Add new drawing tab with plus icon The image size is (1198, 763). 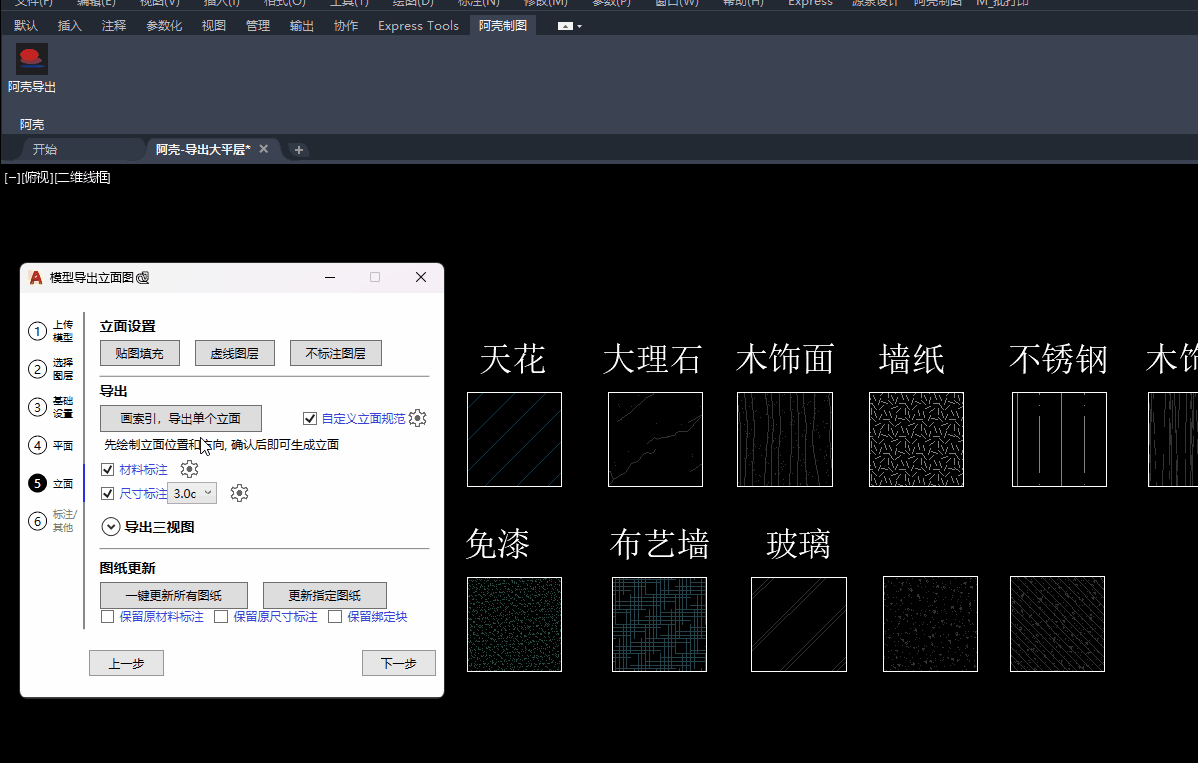coord(298,150)
